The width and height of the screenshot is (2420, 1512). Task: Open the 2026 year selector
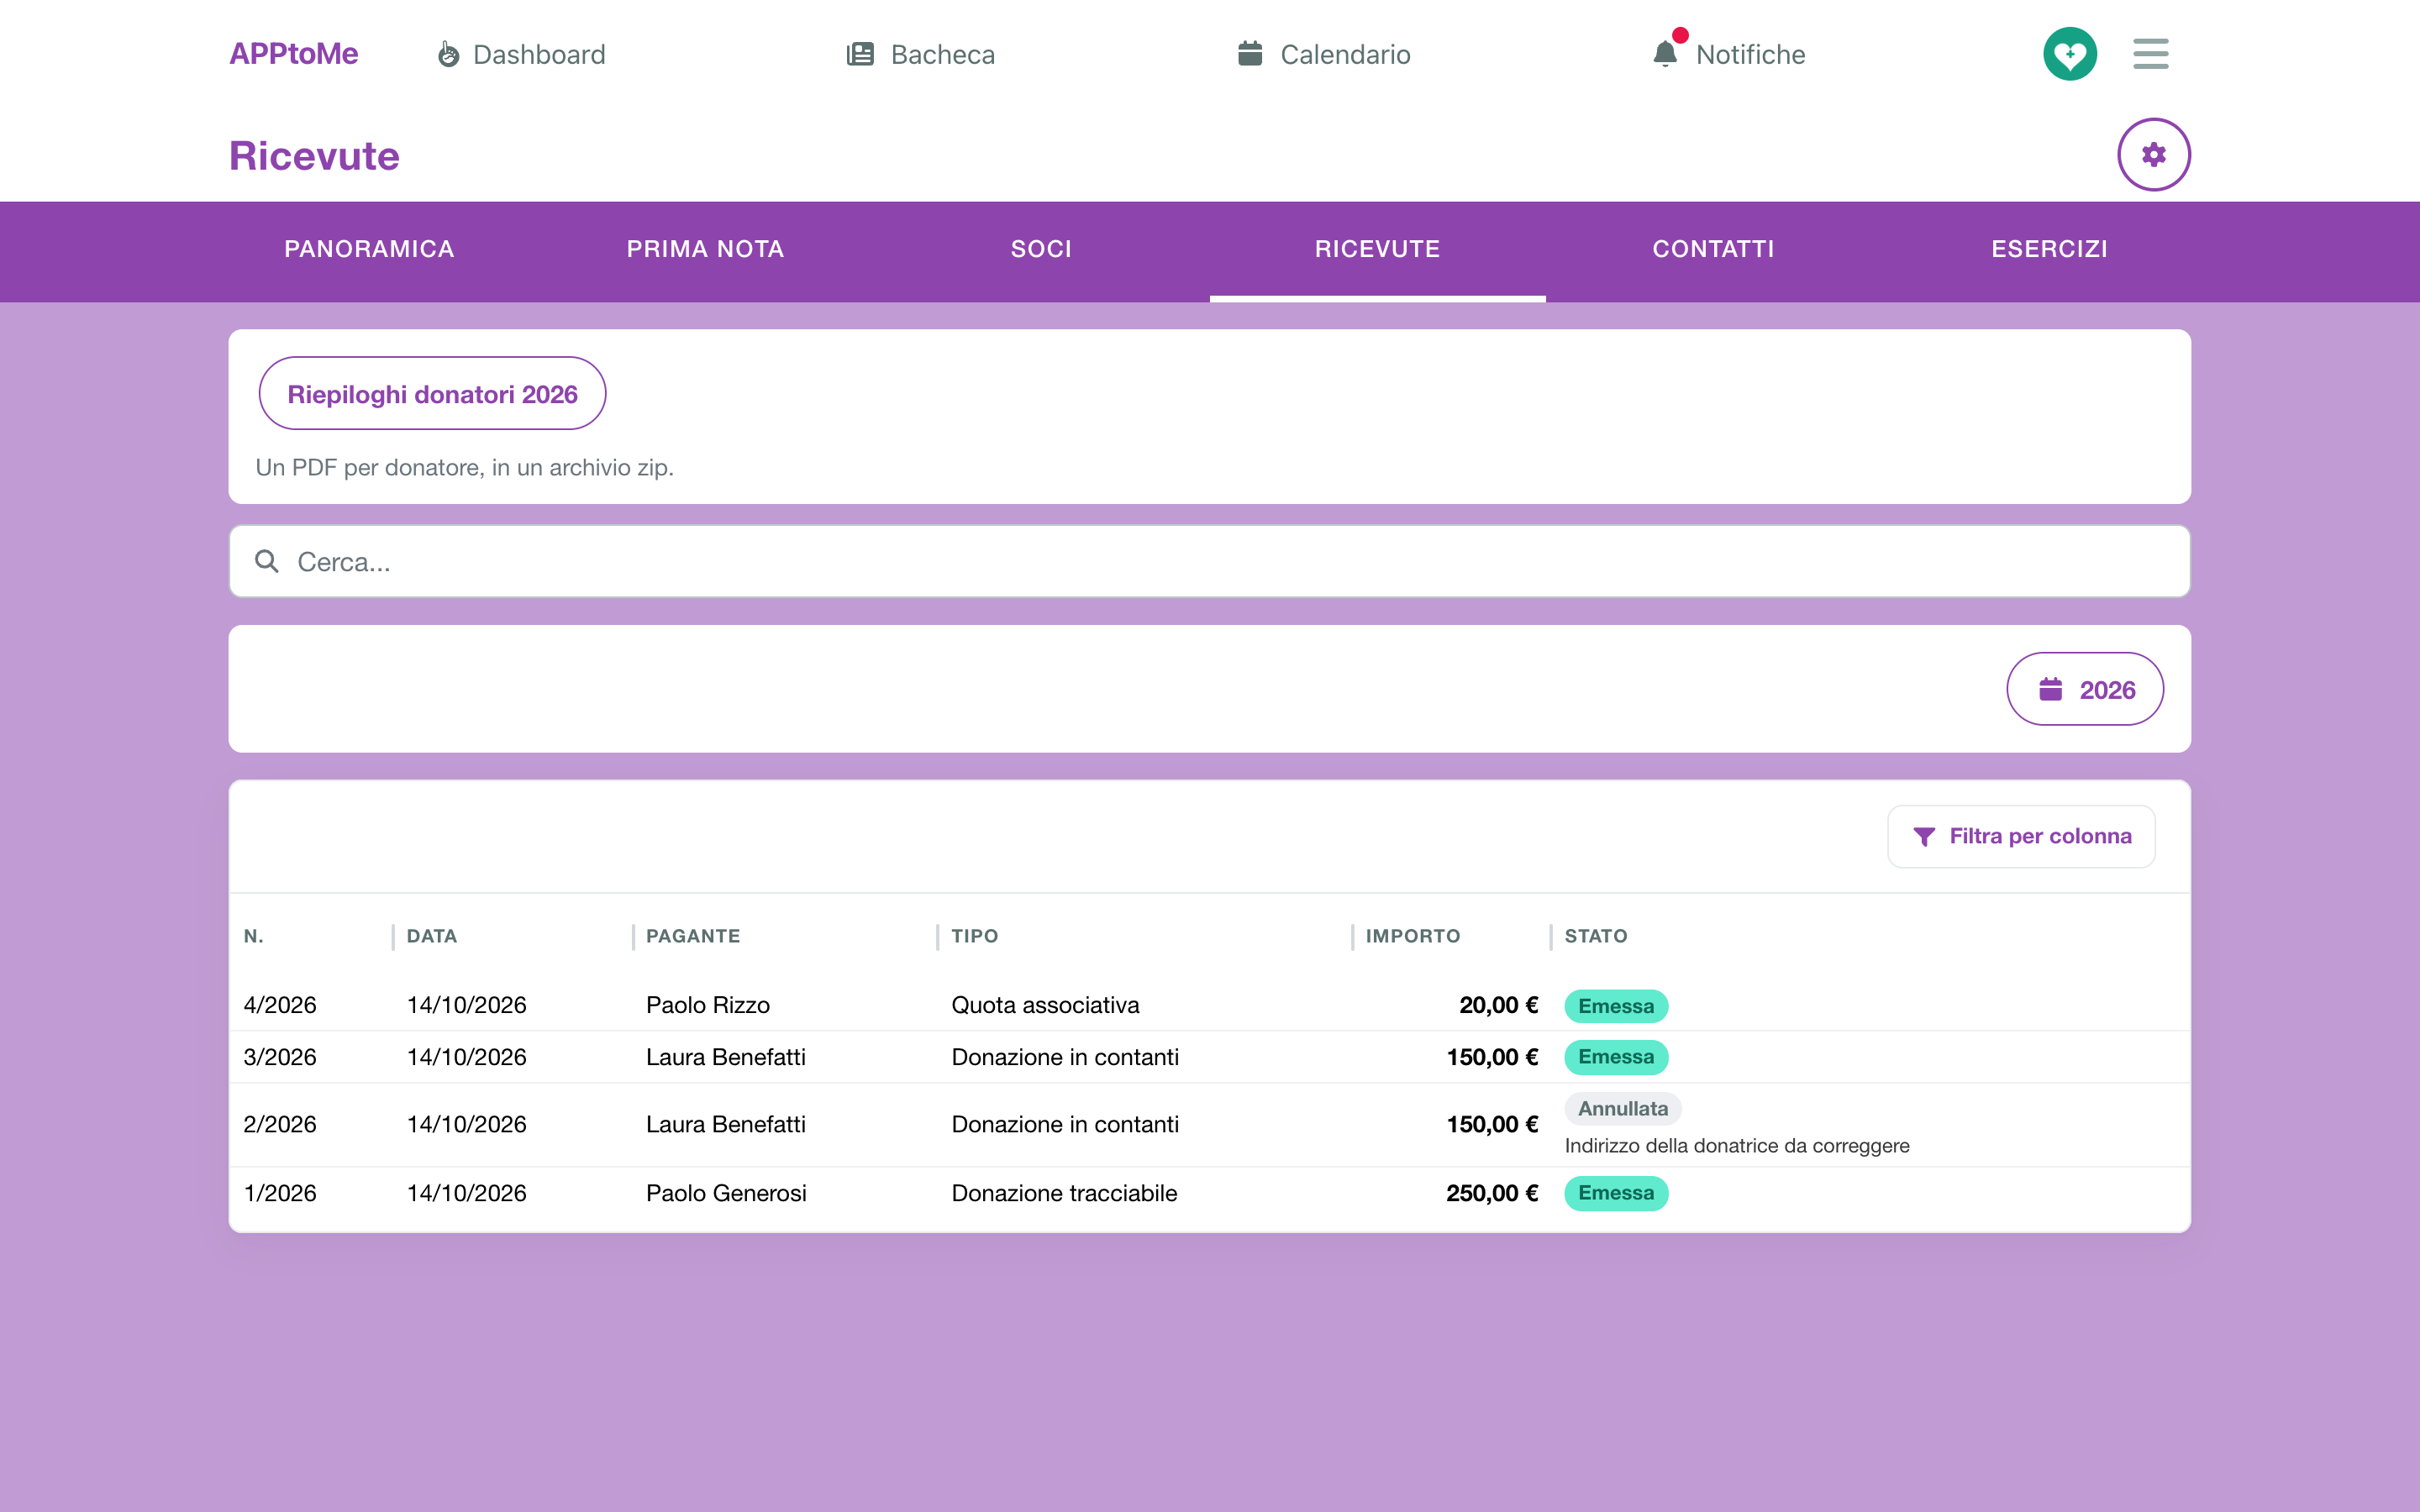[x=2084, y=689]
